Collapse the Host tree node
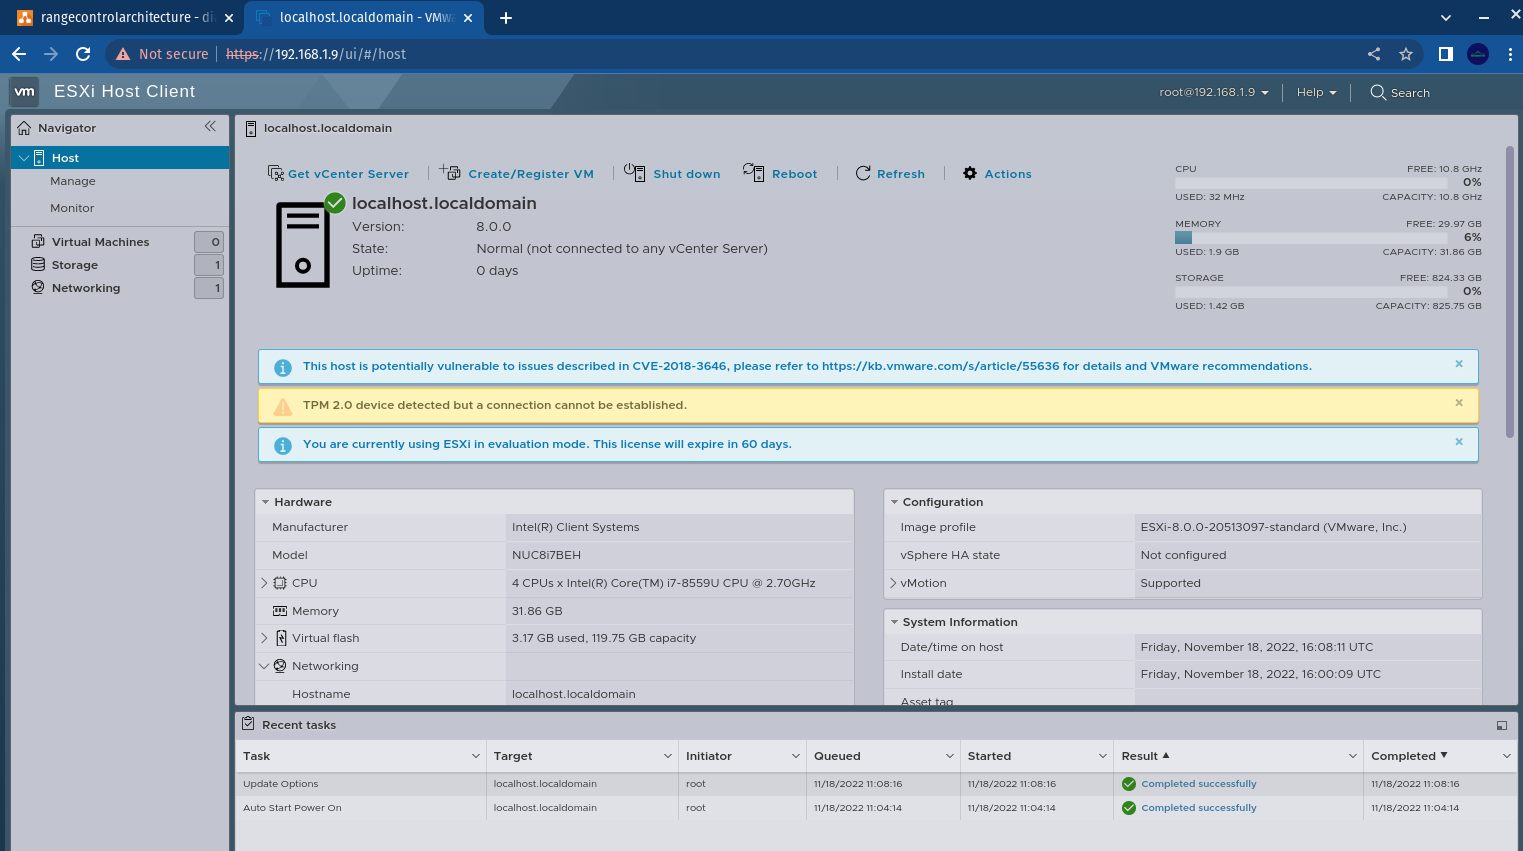Image resolution: width=1523 pixels, height=851 pixels. point(24,158)
